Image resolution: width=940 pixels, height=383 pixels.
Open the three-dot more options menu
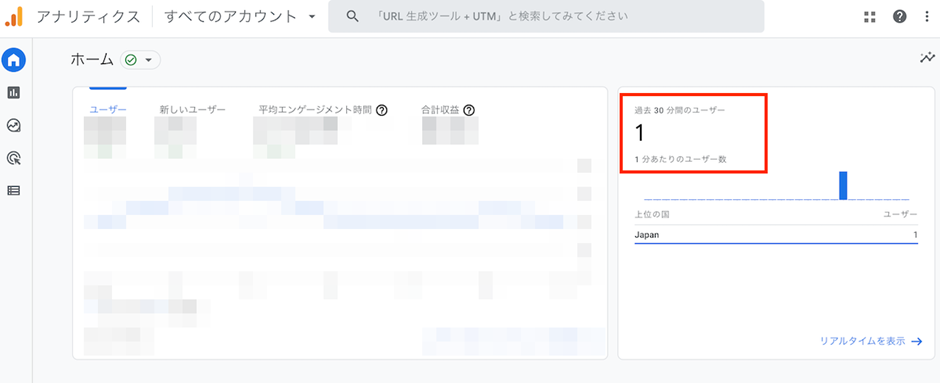pyautogui.click(x=927, y=17)
